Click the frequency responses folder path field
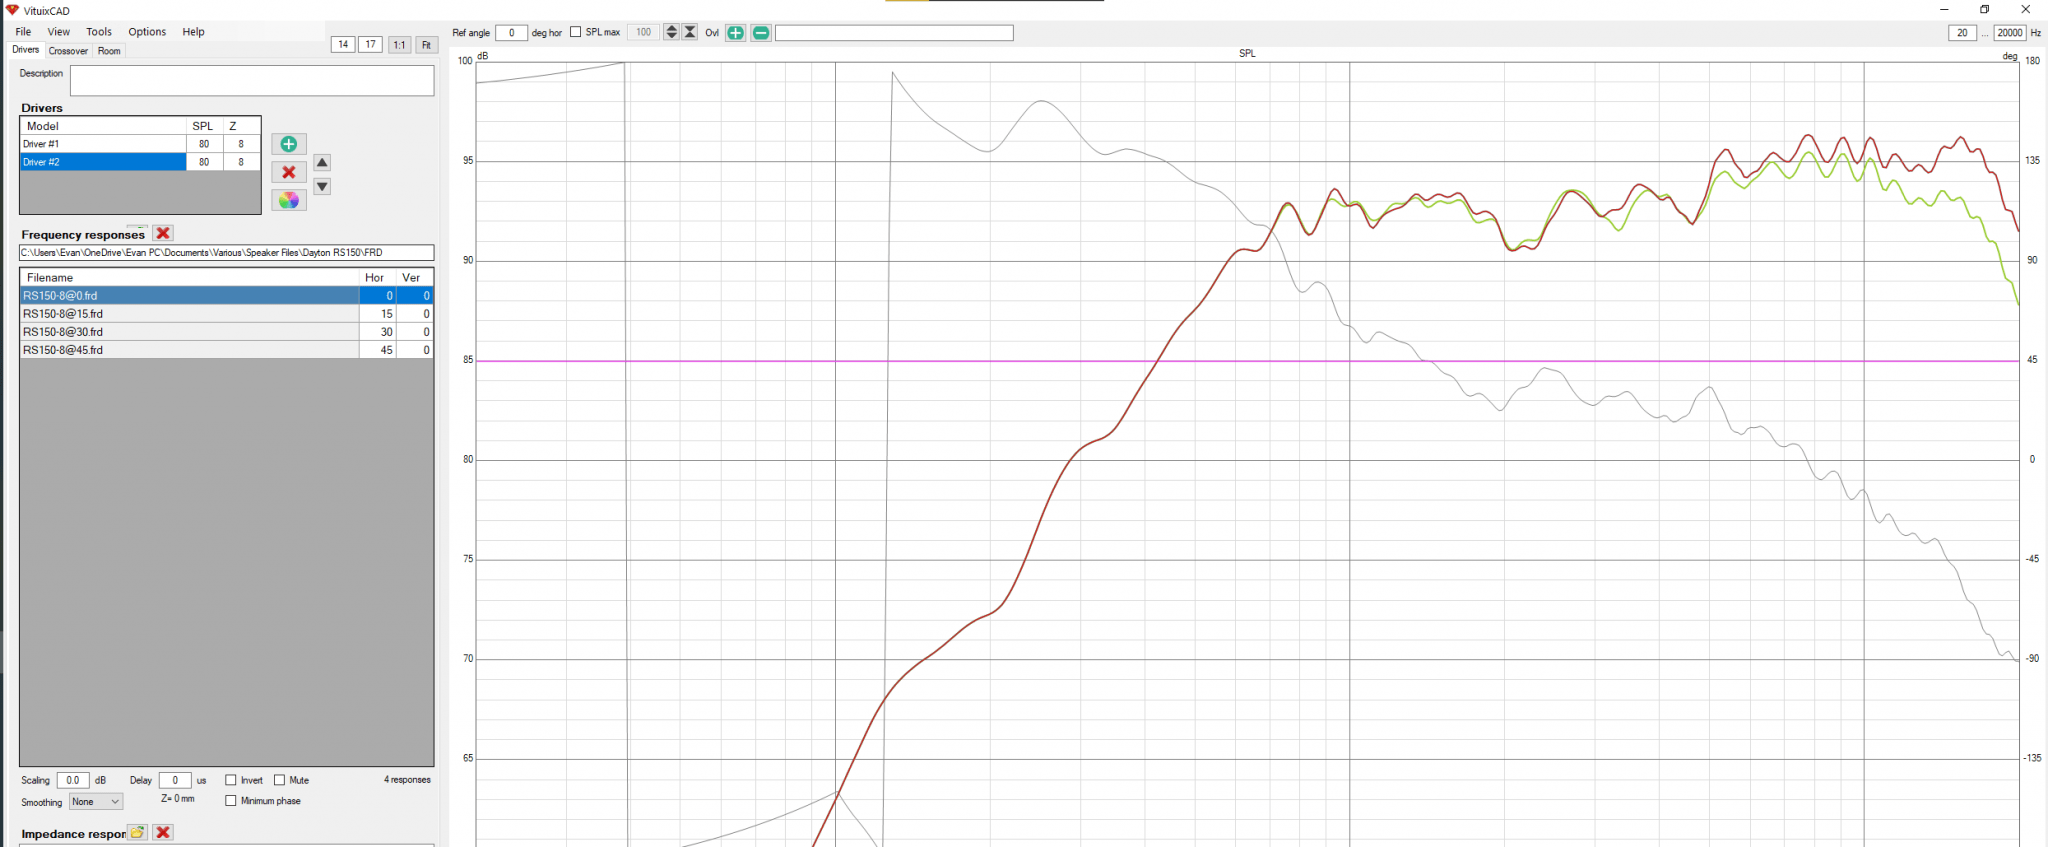The height and width of the screenshot is (847, 2048). click(227, 253)
